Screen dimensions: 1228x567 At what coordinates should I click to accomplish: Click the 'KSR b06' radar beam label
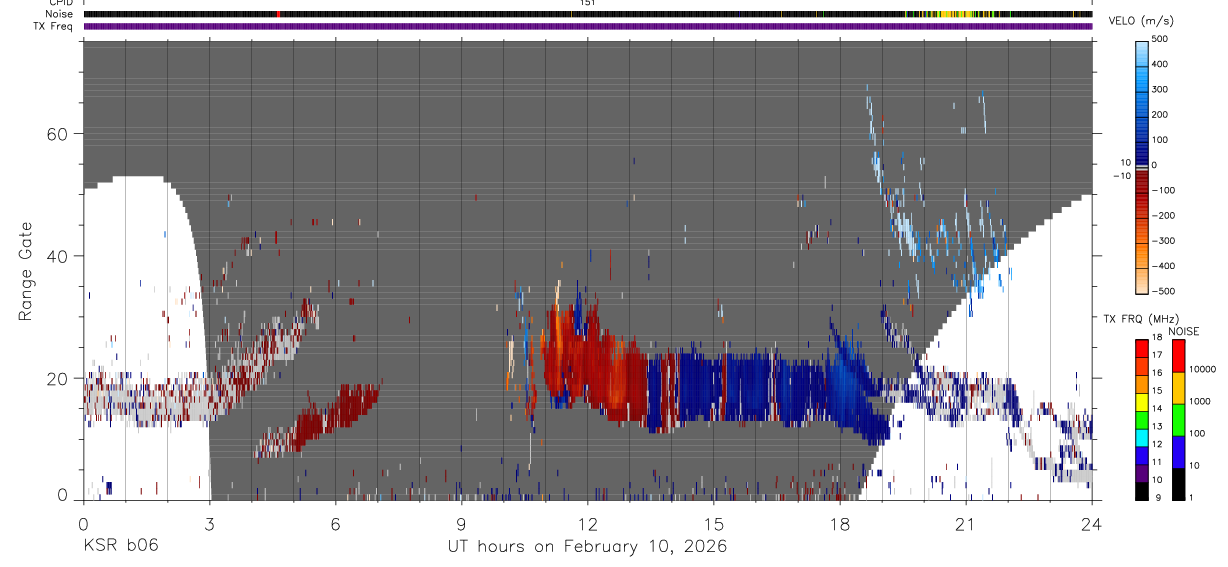[120, 546]
